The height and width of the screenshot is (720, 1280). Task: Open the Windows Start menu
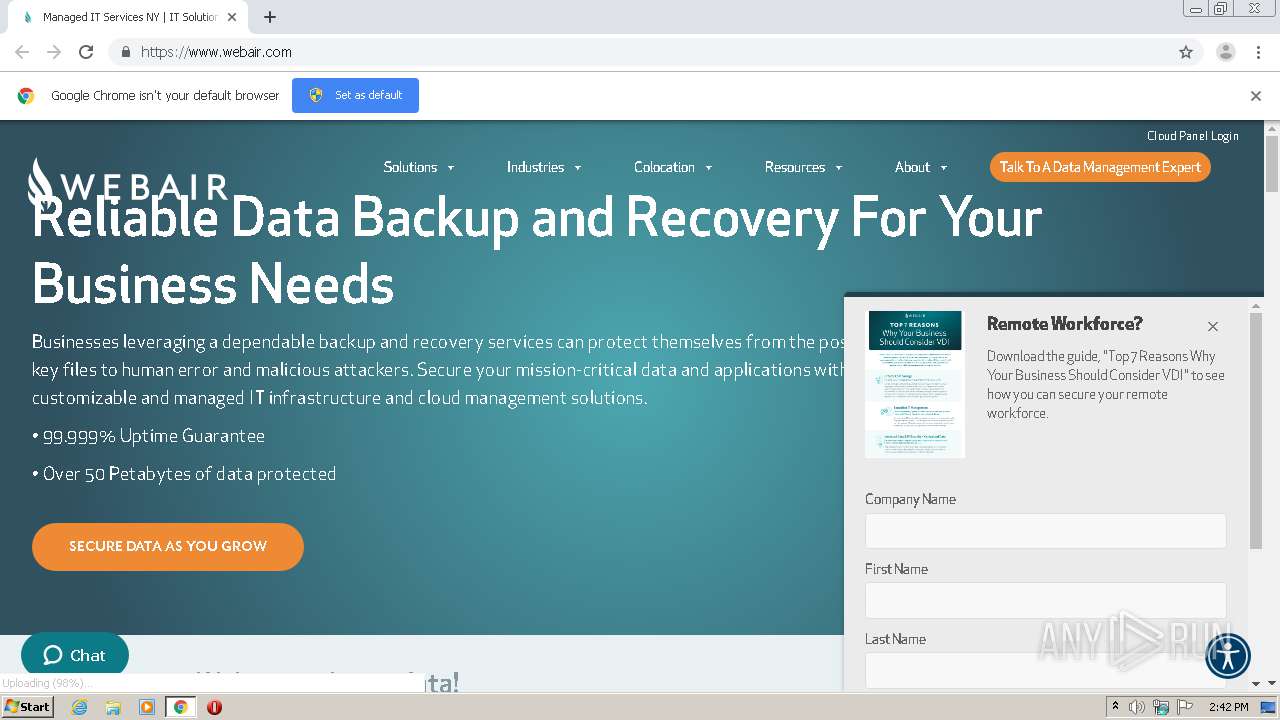click(27, 706)
